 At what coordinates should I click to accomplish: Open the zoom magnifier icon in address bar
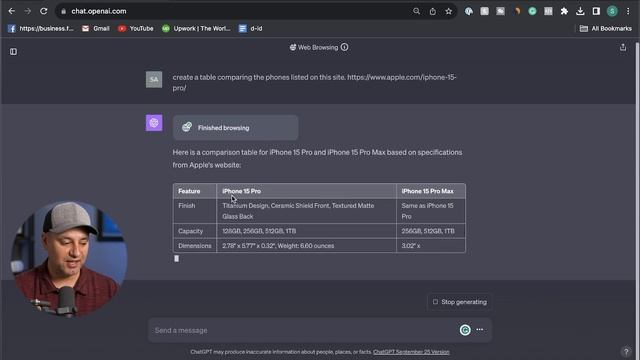coord(416,11)
